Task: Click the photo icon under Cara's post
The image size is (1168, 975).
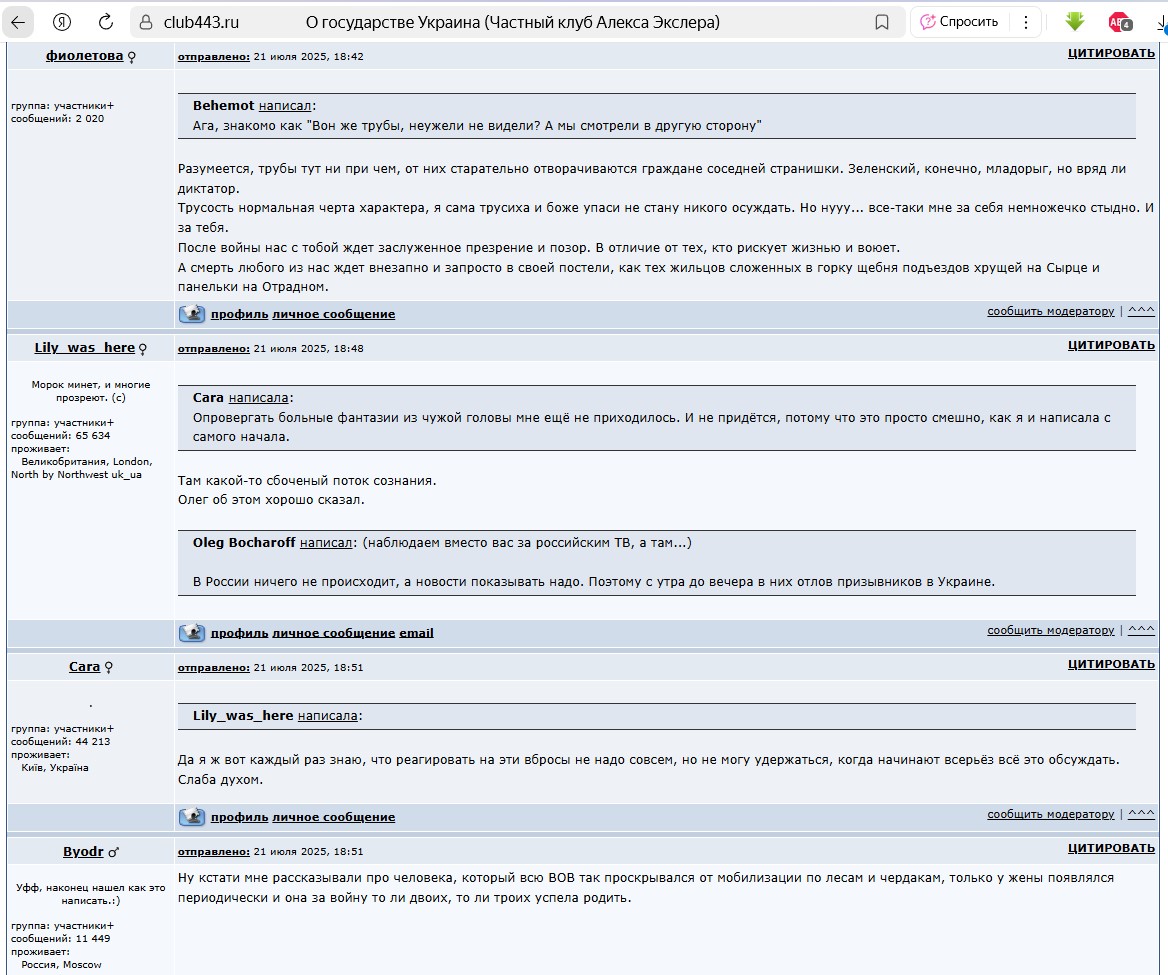Action: tap(192, 817)
